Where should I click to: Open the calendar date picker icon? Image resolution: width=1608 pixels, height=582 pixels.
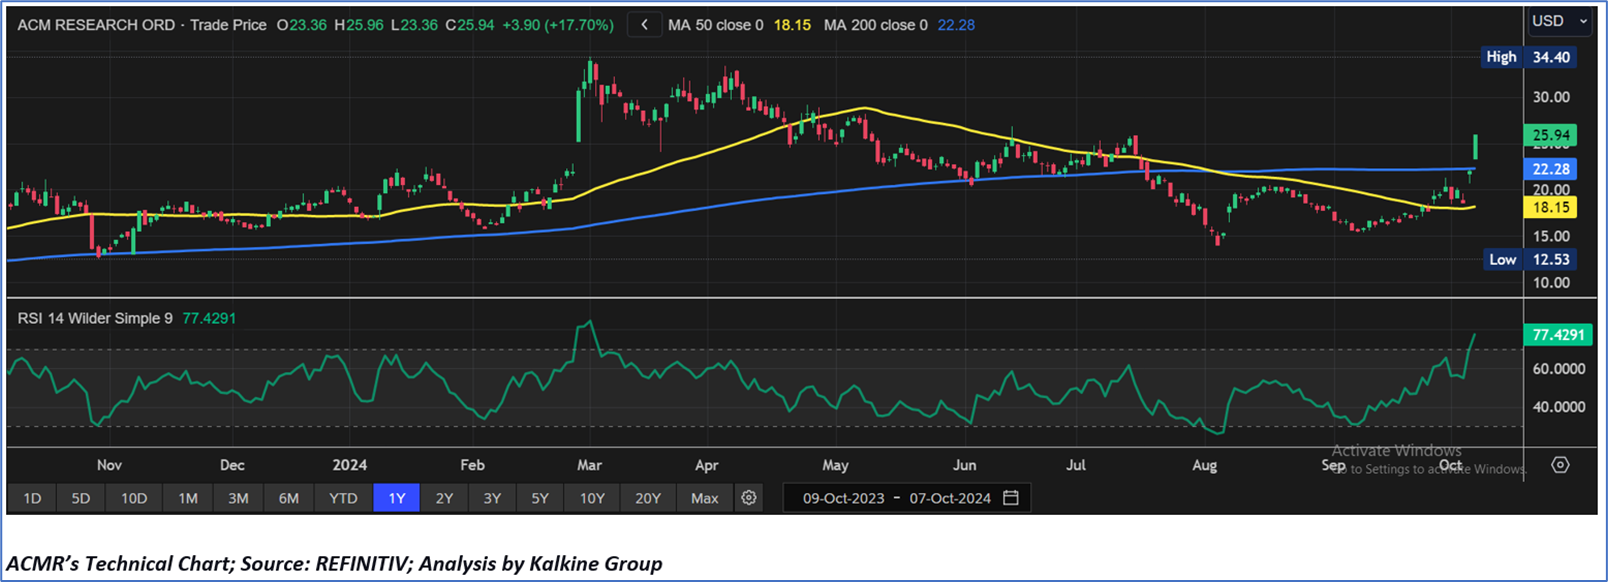1011,498
